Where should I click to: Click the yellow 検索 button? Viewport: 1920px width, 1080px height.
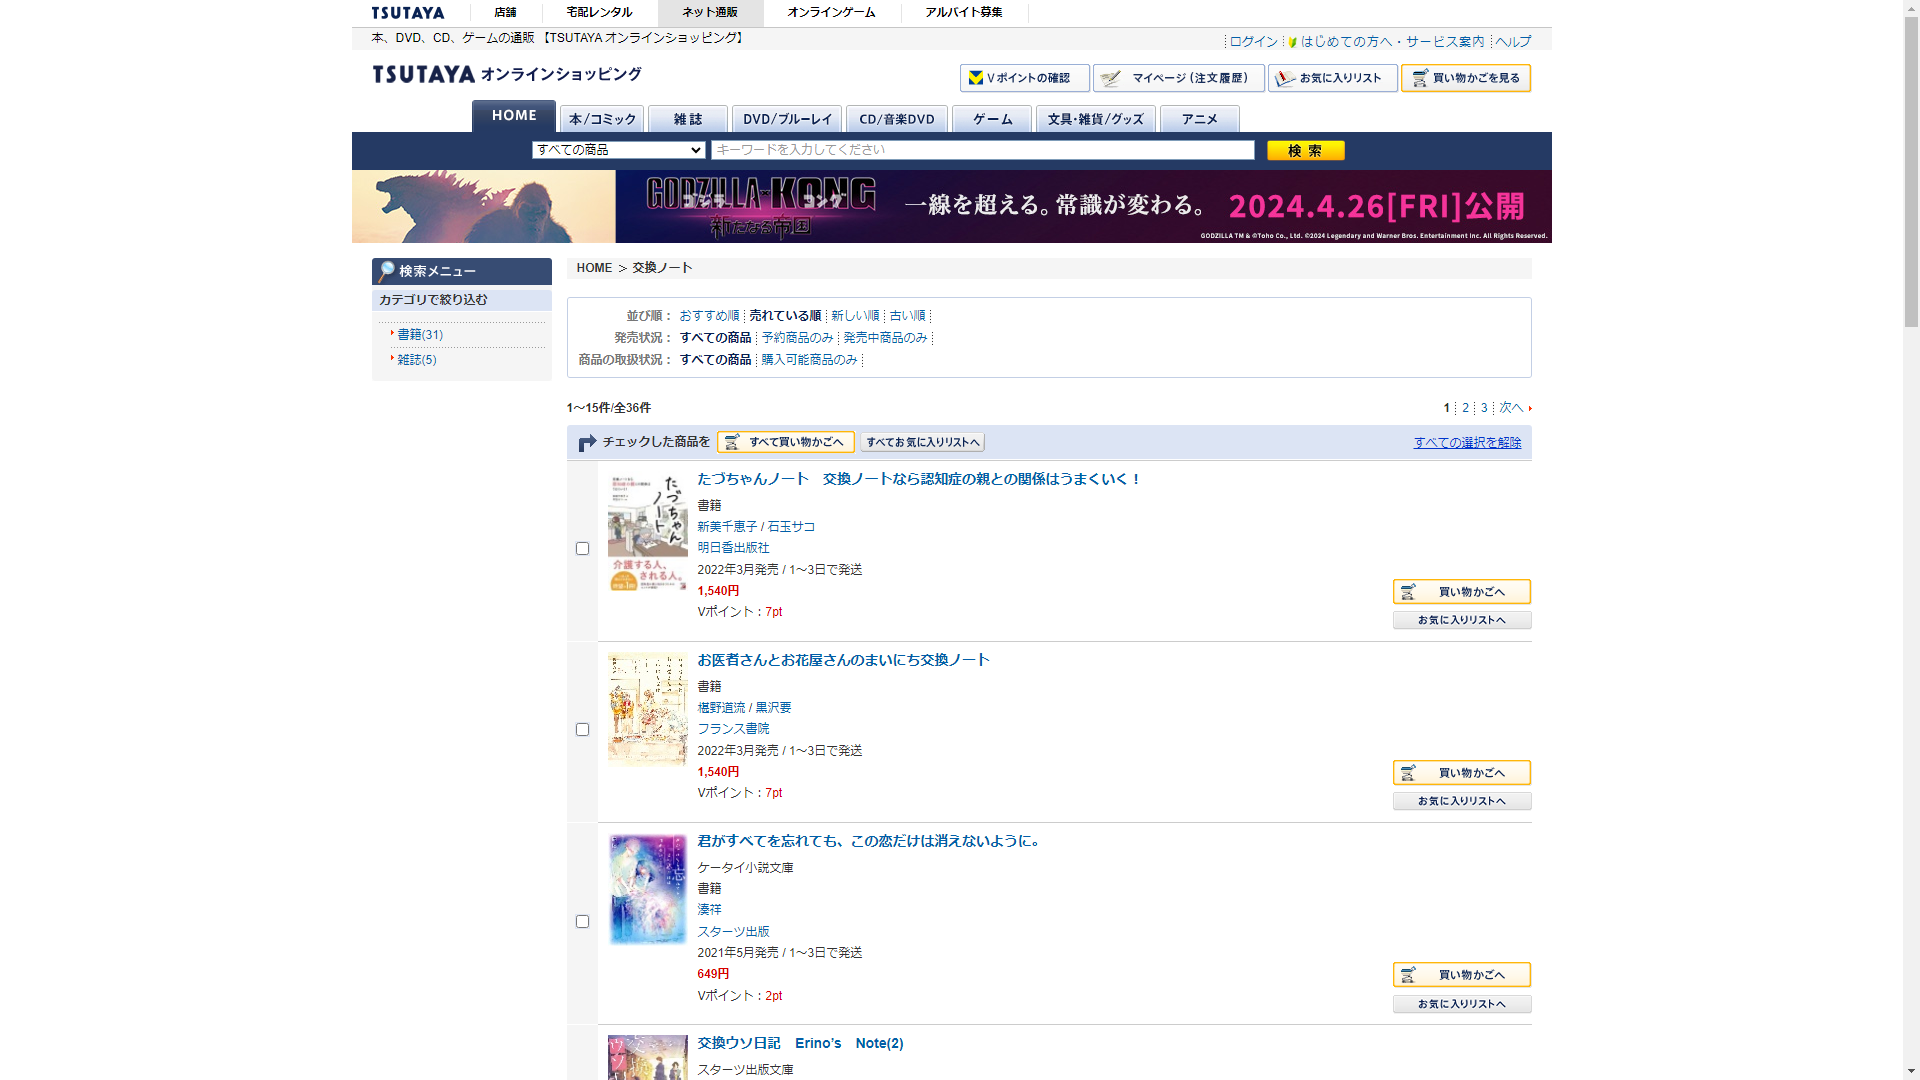pos(1305,150)
